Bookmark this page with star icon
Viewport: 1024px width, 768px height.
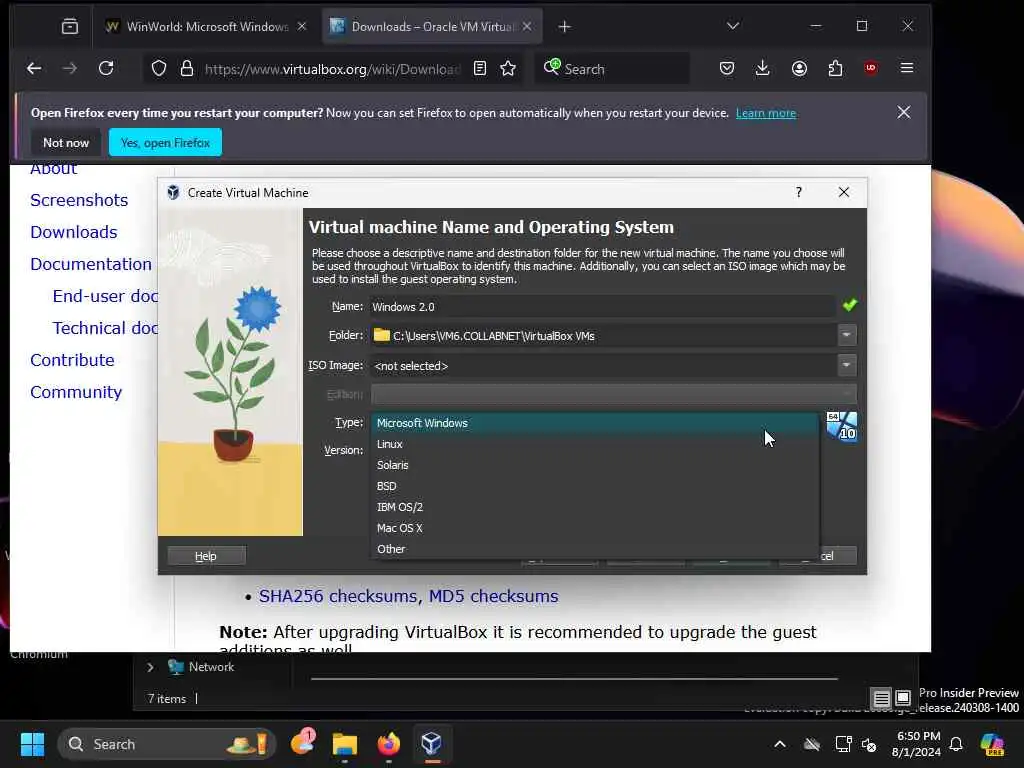508,69
